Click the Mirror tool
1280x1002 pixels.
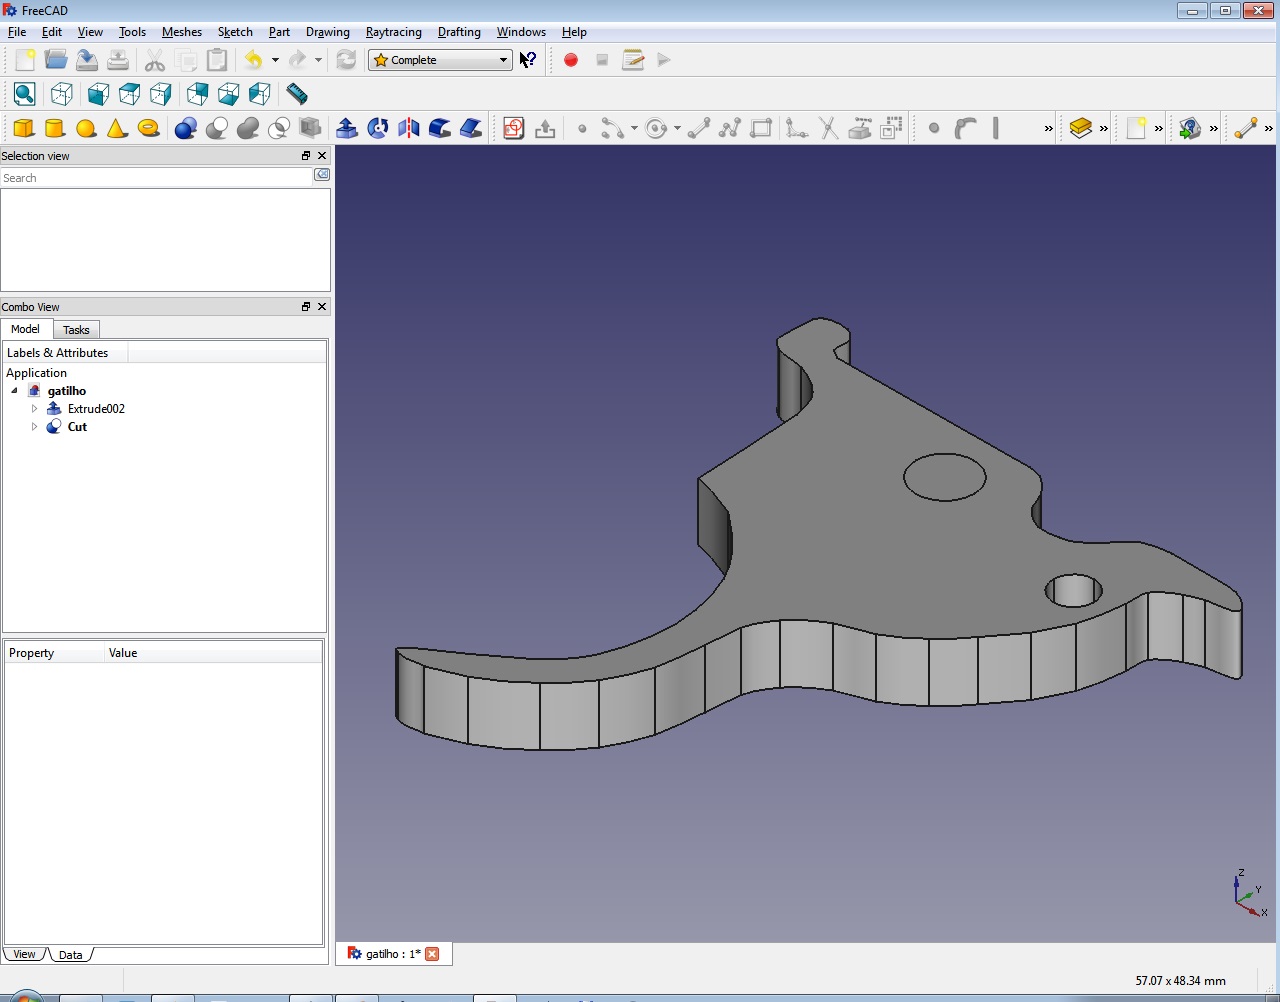pos(409,128)
